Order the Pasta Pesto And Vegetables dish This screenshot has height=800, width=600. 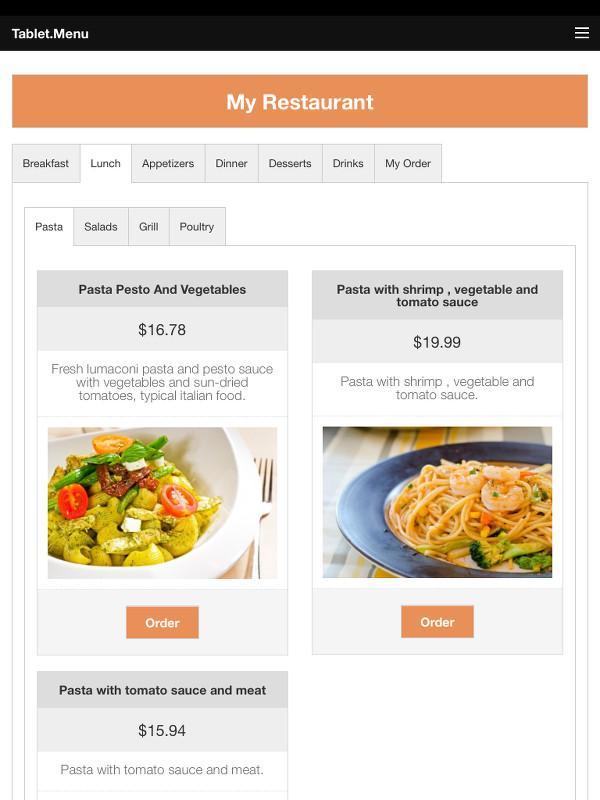[x=162, y=622]
